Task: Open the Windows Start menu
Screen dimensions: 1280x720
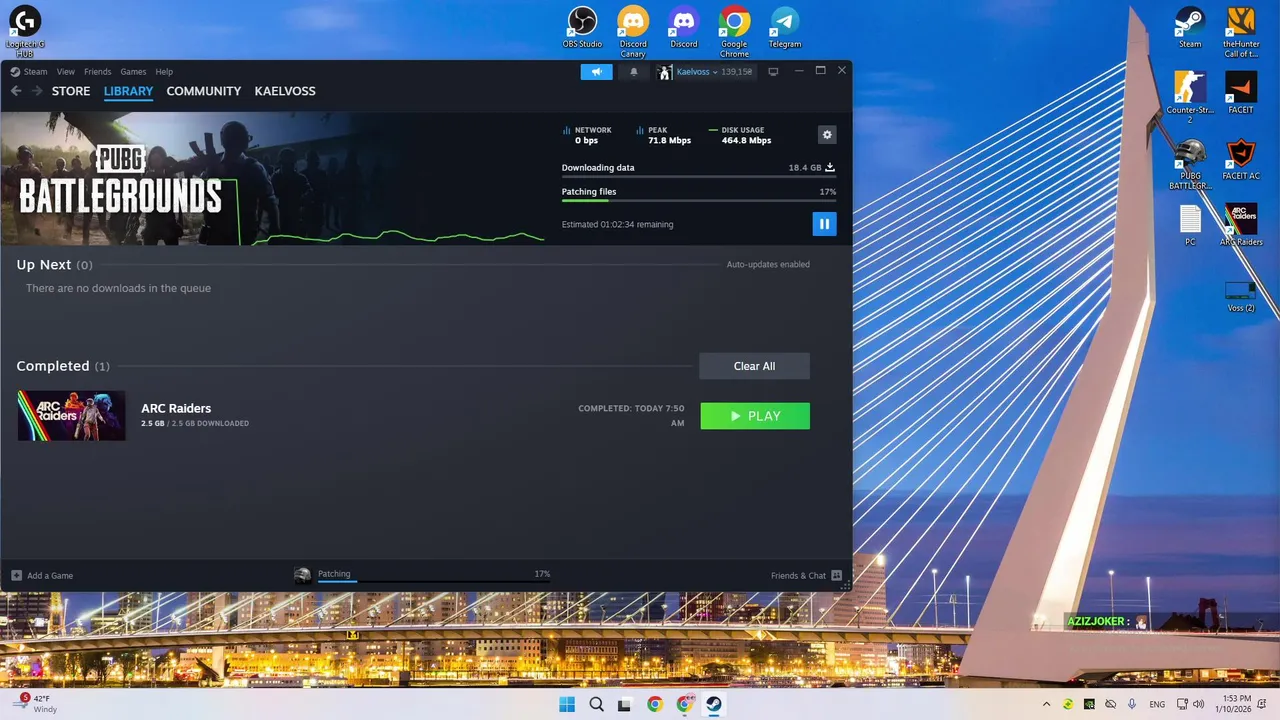Action: [x=567, y=704]
